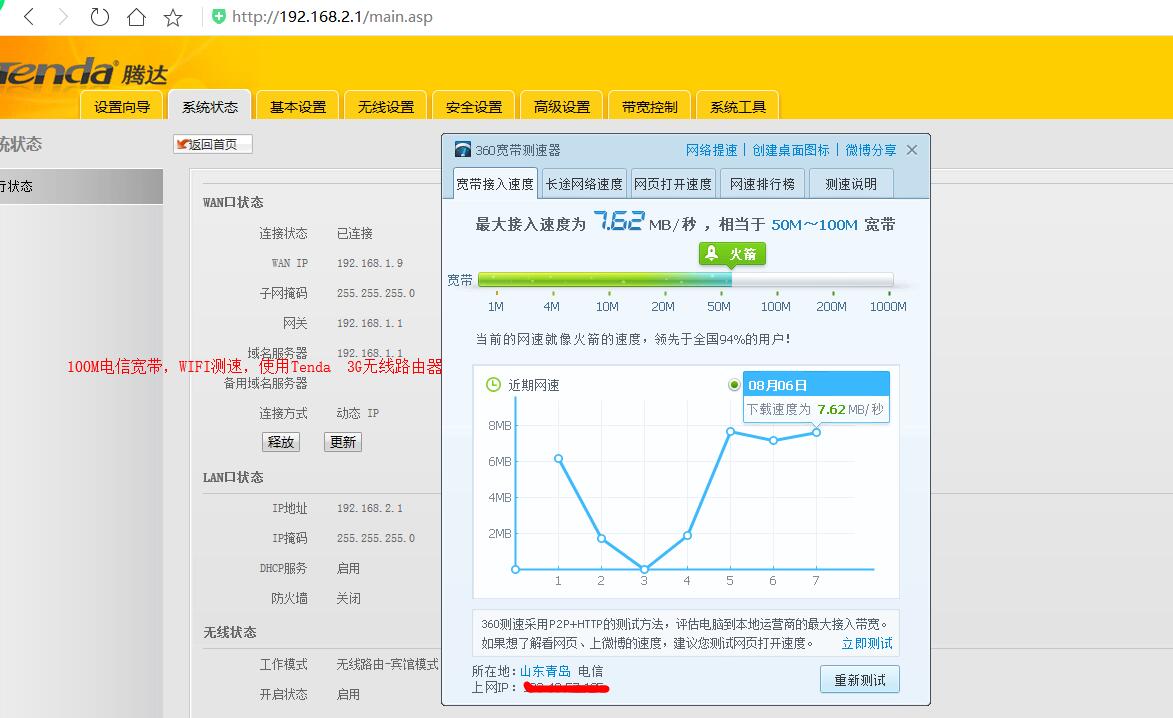Click the green rocket 火箭 speed boost icon
Viewport: 1173px width, 718px height.
coord(731,254)
